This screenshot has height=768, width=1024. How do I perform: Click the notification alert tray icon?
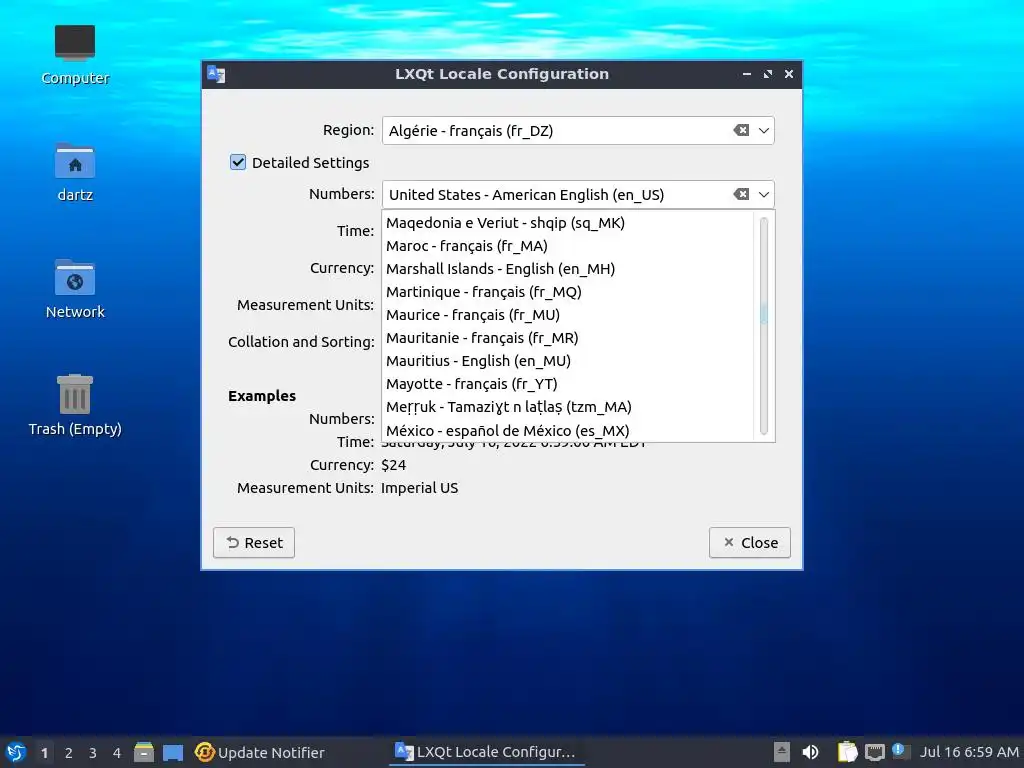tap(900, 751)
